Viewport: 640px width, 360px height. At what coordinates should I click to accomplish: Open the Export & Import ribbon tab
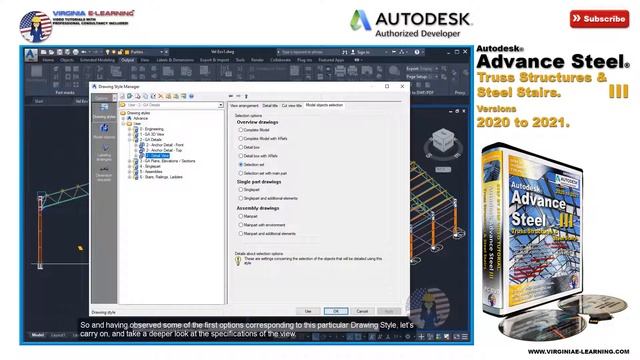(215, 60)
